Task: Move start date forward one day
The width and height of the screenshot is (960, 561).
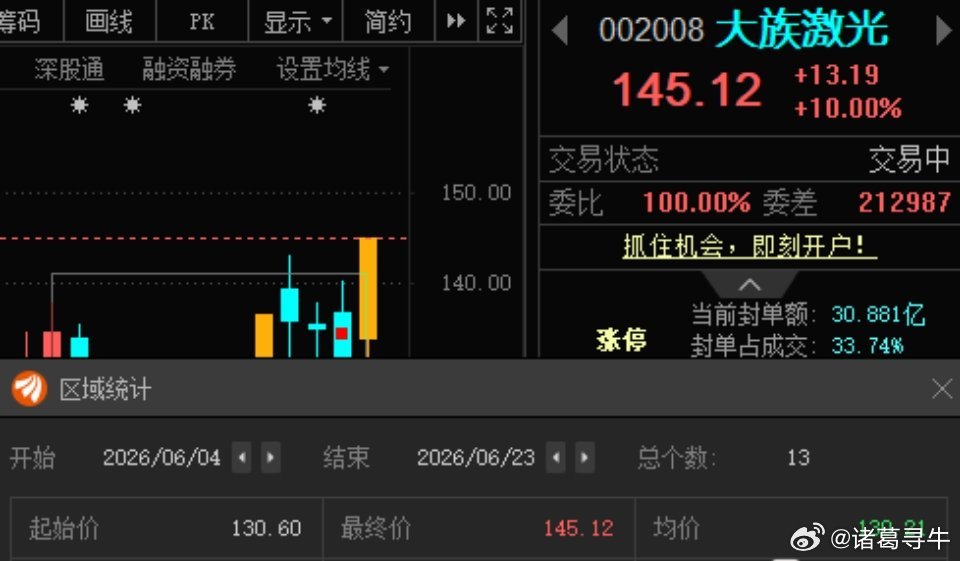Action: pyautogui.click(x=271, y=457)
